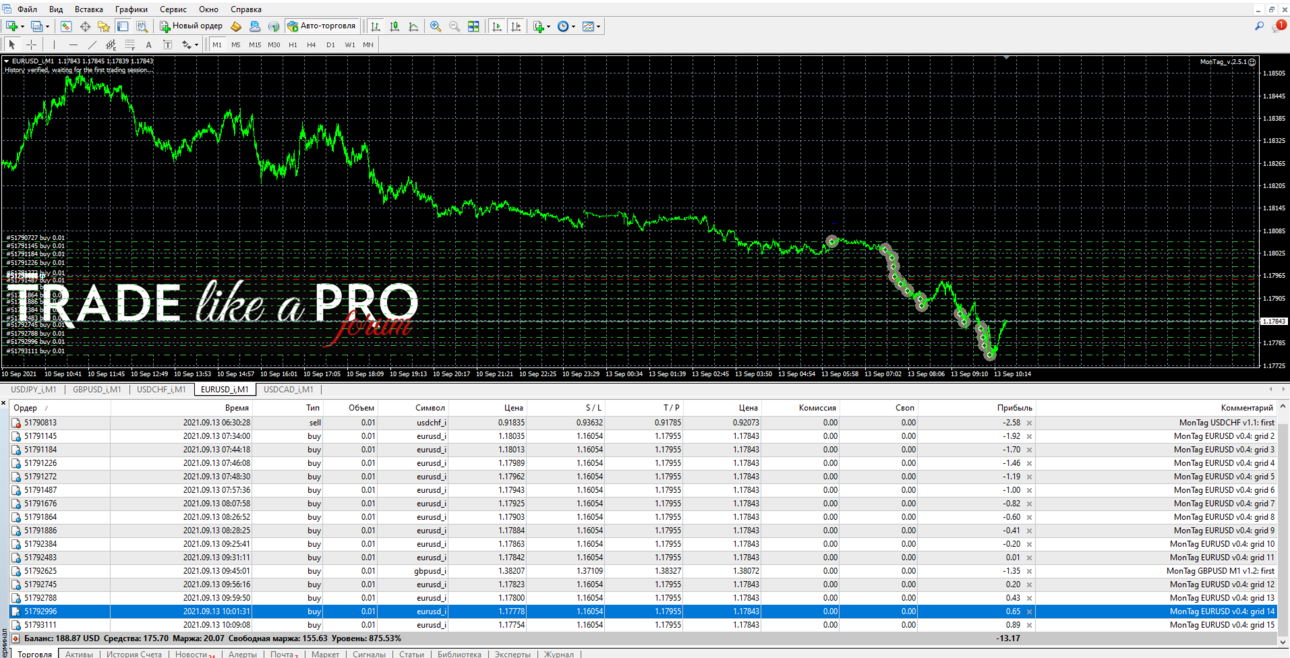Switch to the USDCAD_i,M1 chart tab

[288, 389]
